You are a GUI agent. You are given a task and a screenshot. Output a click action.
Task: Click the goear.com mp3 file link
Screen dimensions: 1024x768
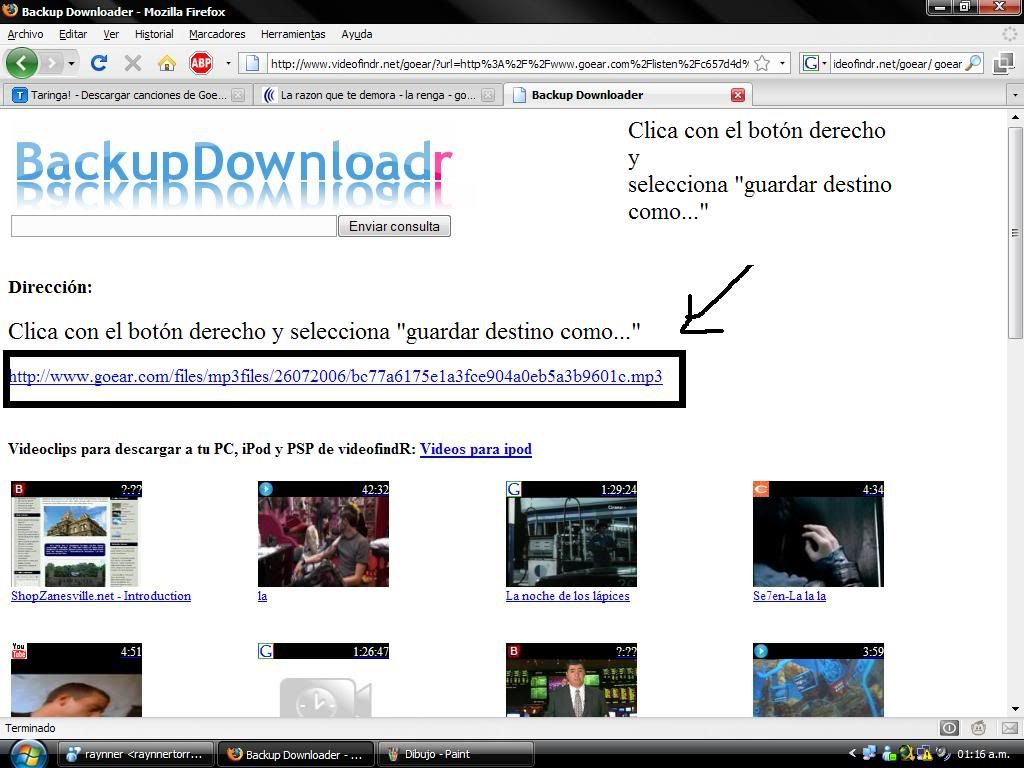(x=335, y=377)
